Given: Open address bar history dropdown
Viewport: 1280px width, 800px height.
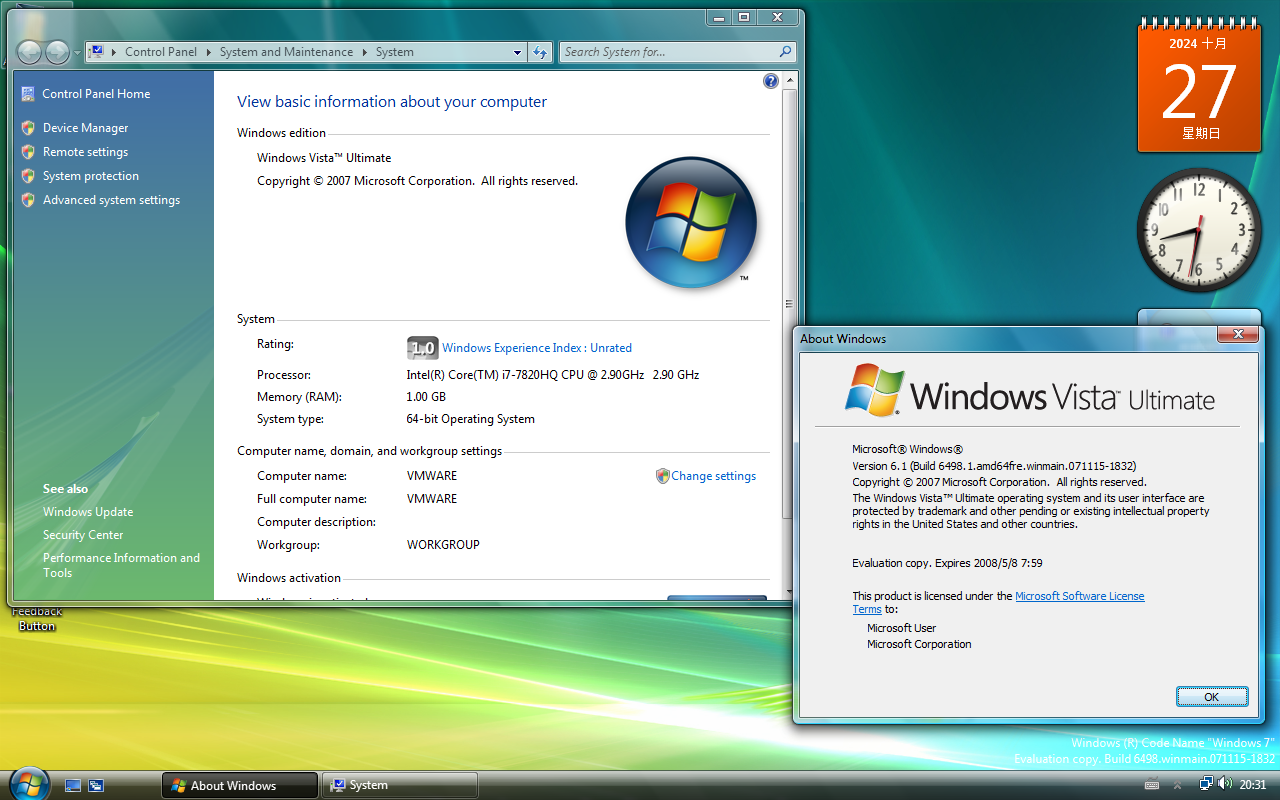Looking at the screenshot, I should click(517, 52).
